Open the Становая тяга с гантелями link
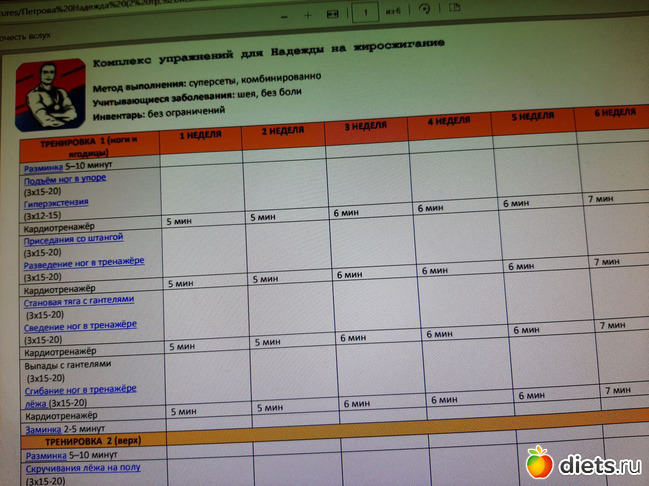 tap(78, 299)
